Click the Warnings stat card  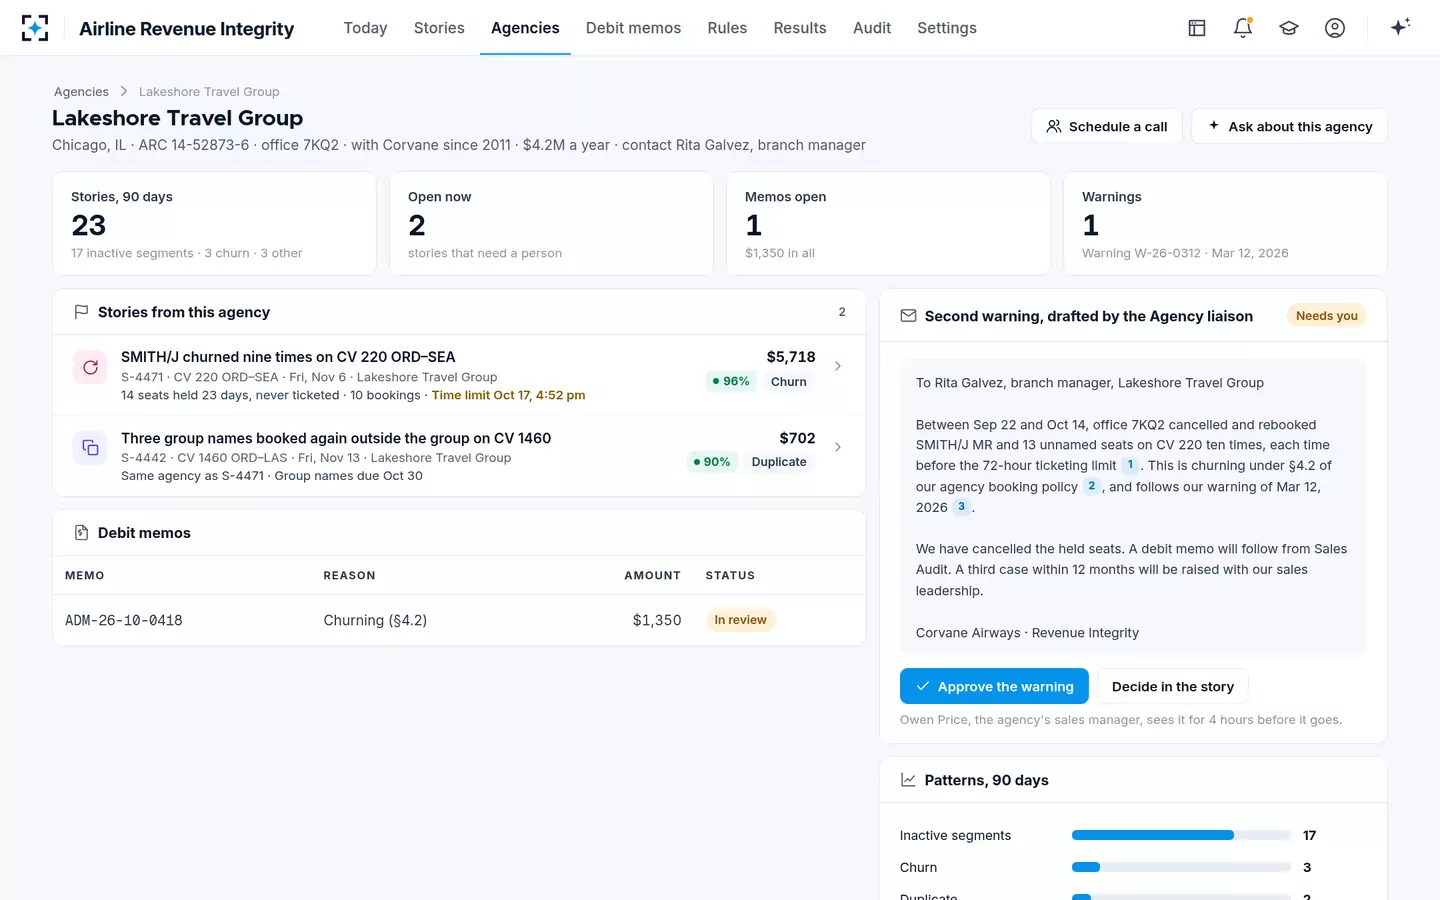pyautogui.click(x=1225, y=223)
